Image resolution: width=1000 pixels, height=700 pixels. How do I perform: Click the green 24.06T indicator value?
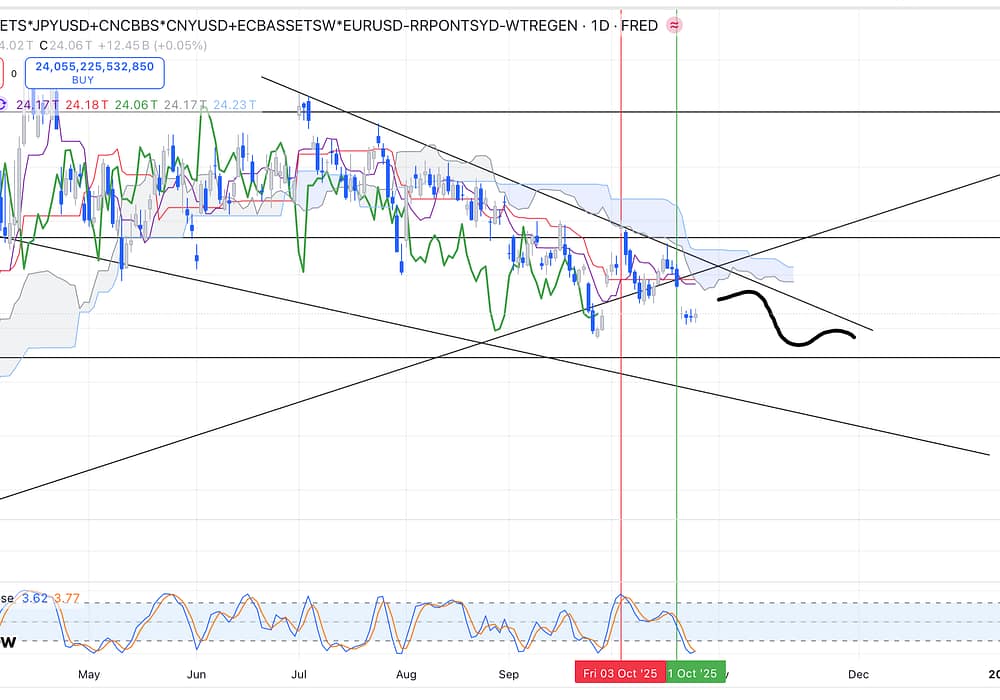tap(134, 105)
